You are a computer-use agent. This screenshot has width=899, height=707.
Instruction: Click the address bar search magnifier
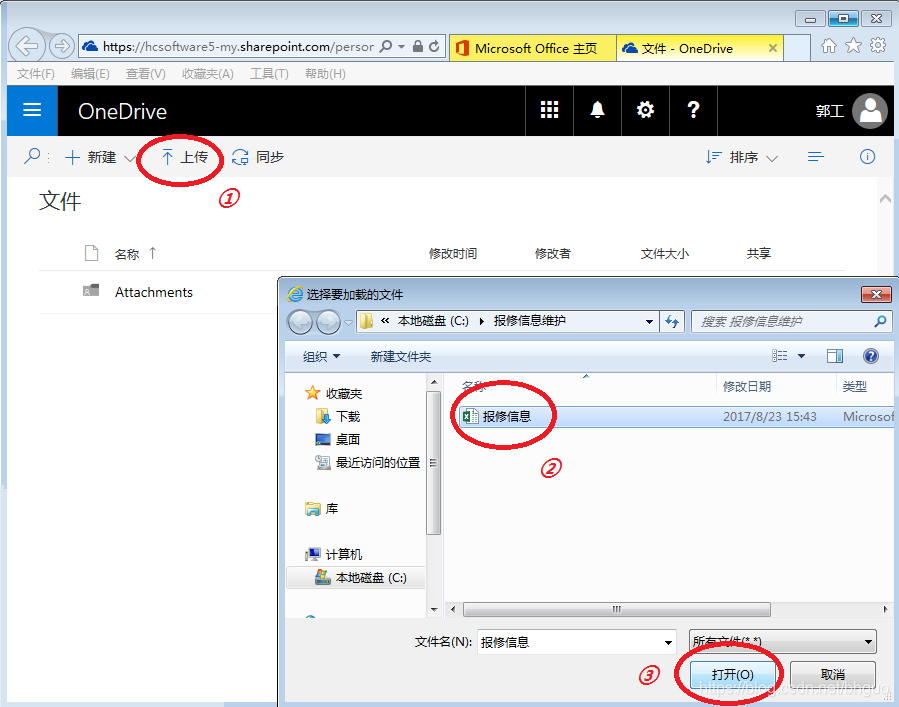(386, 46)
